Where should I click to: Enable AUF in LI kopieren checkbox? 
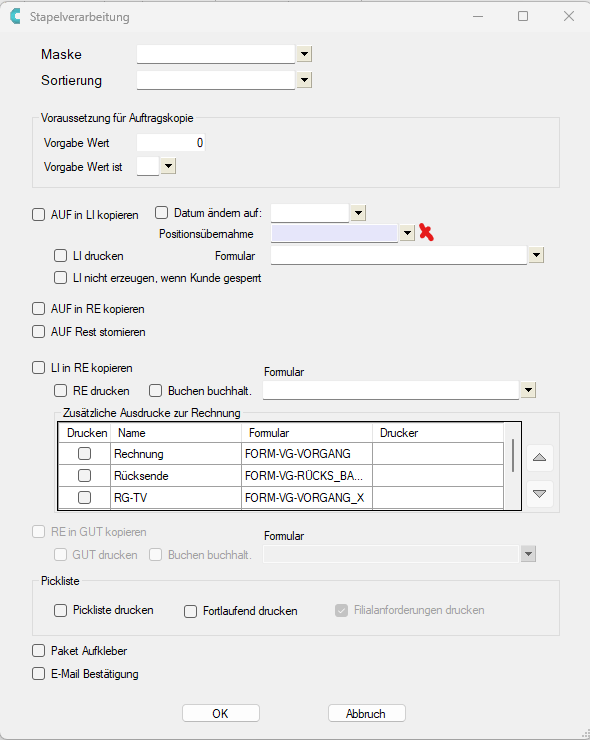click(38, 215)
